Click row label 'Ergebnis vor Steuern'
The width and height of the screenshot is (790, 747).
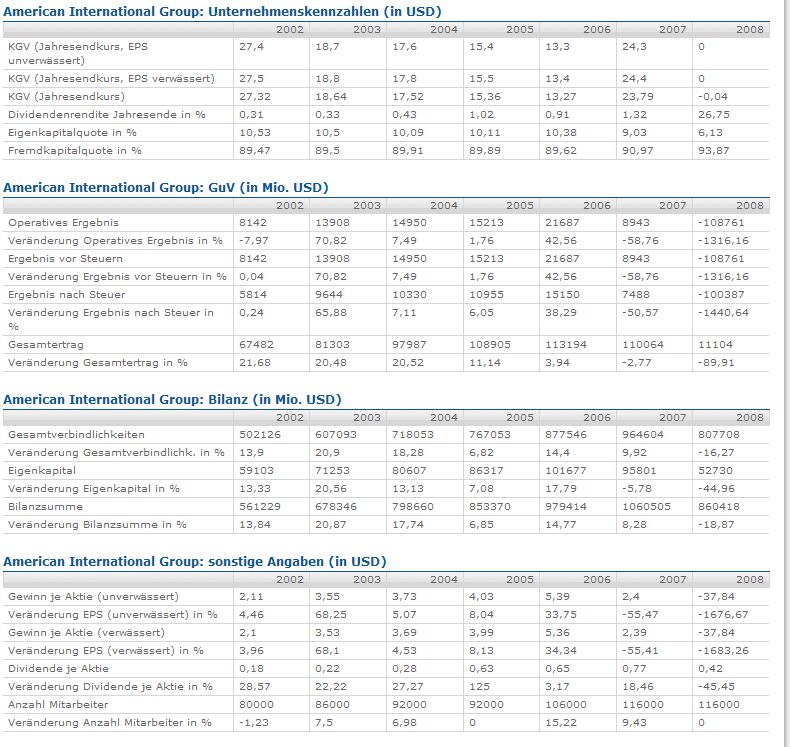click(x=65, y=259)
